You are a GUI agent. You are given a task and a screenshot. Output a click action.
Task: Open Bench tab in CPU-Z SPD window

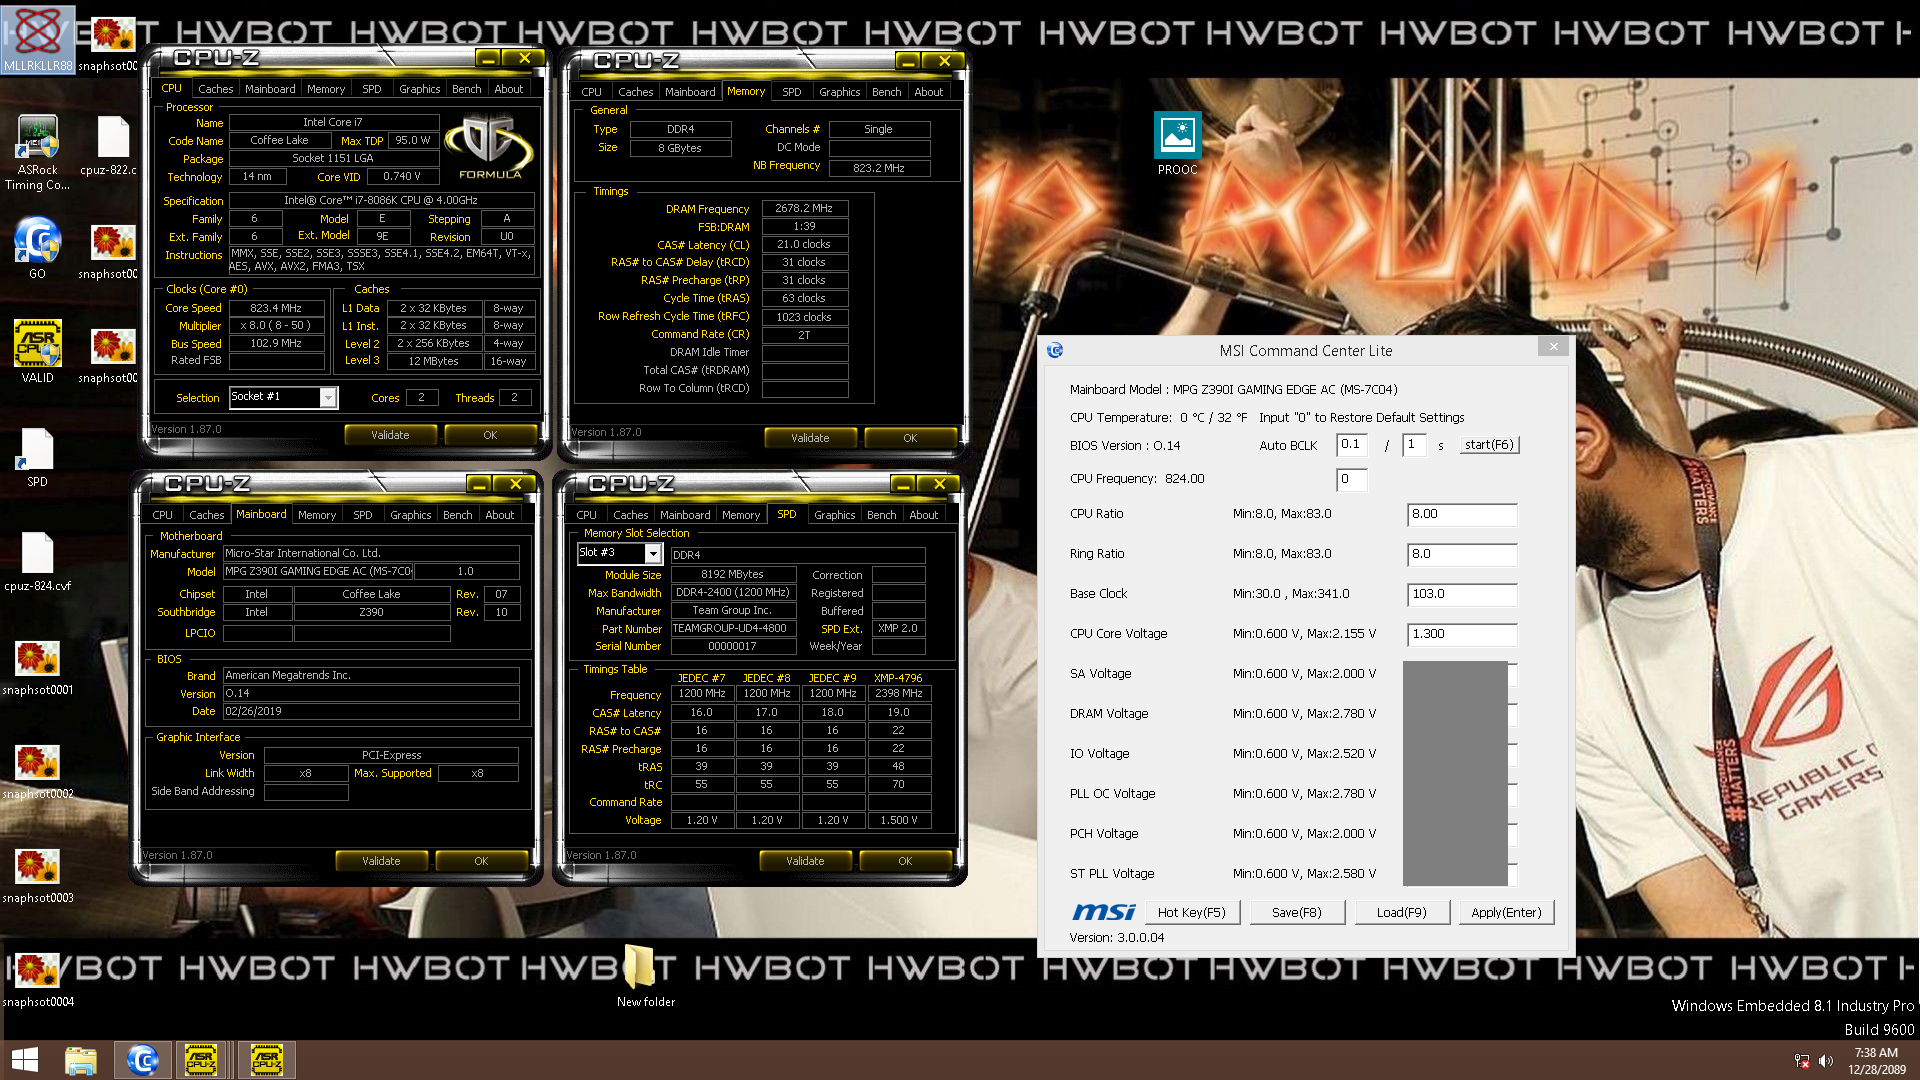(x=881, y=515)
